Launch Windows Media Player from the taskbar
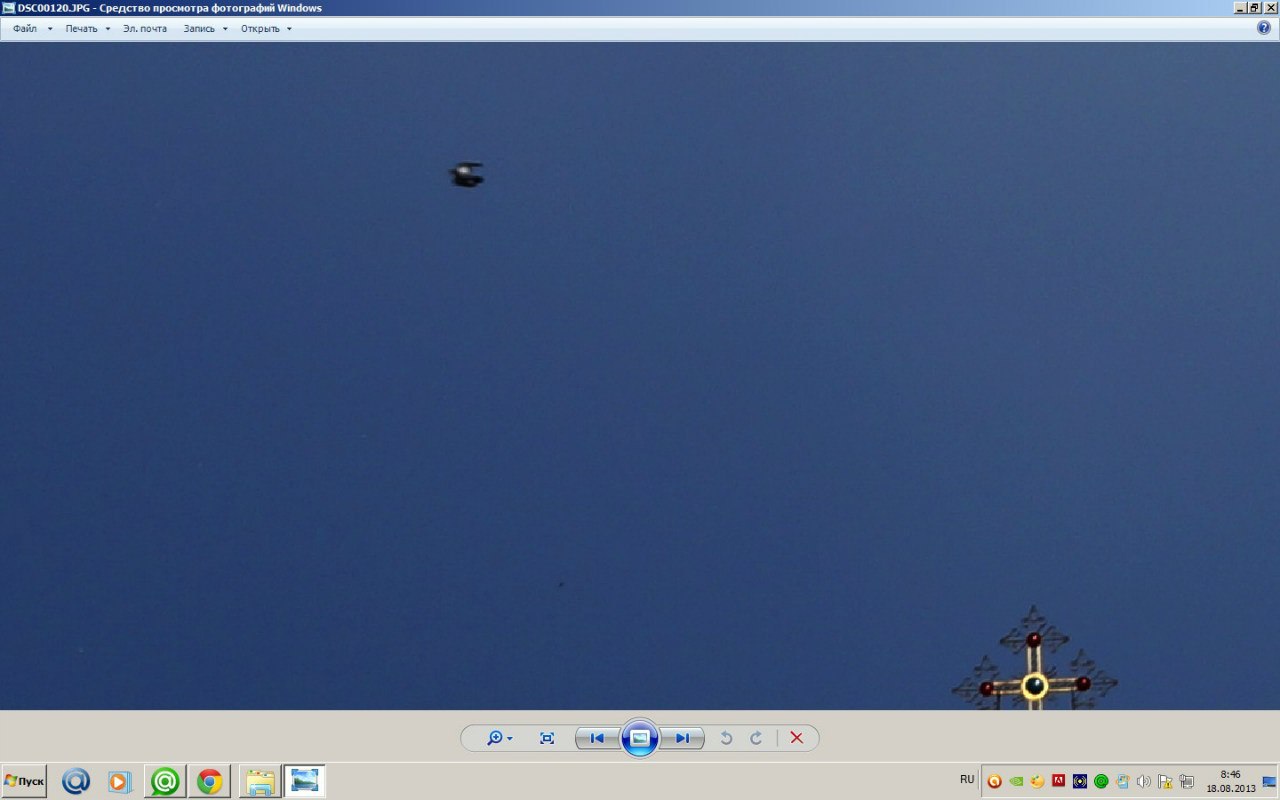This screenshot has width=1280, height=800. (120, 781)
